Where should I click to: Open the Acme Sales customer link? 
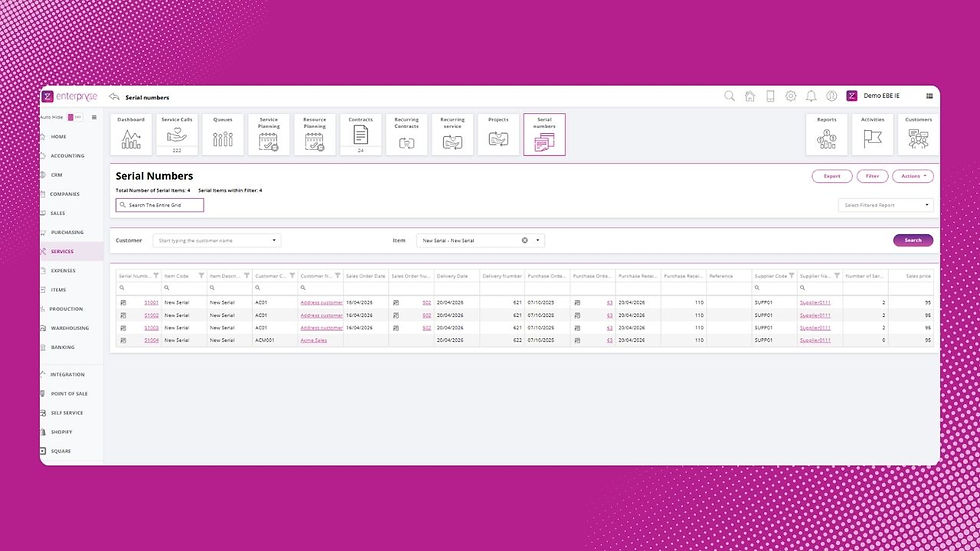click(314, 340)
